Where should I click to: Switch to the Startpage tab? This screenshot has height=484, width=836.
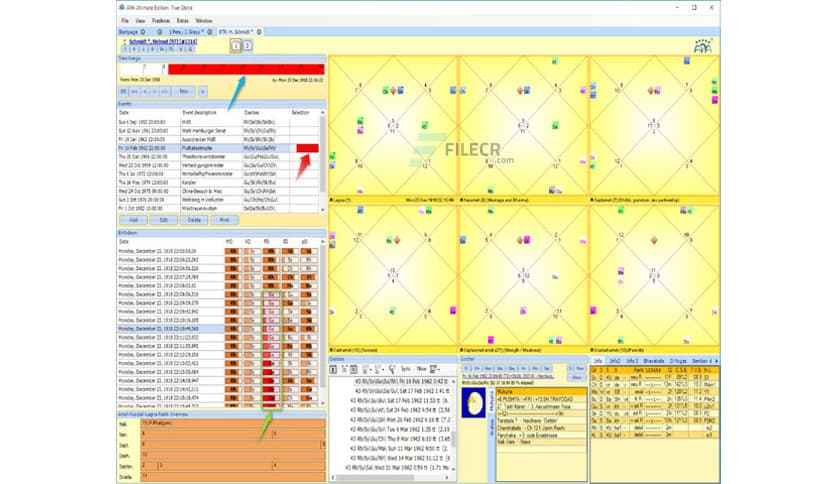coord(128,32)
